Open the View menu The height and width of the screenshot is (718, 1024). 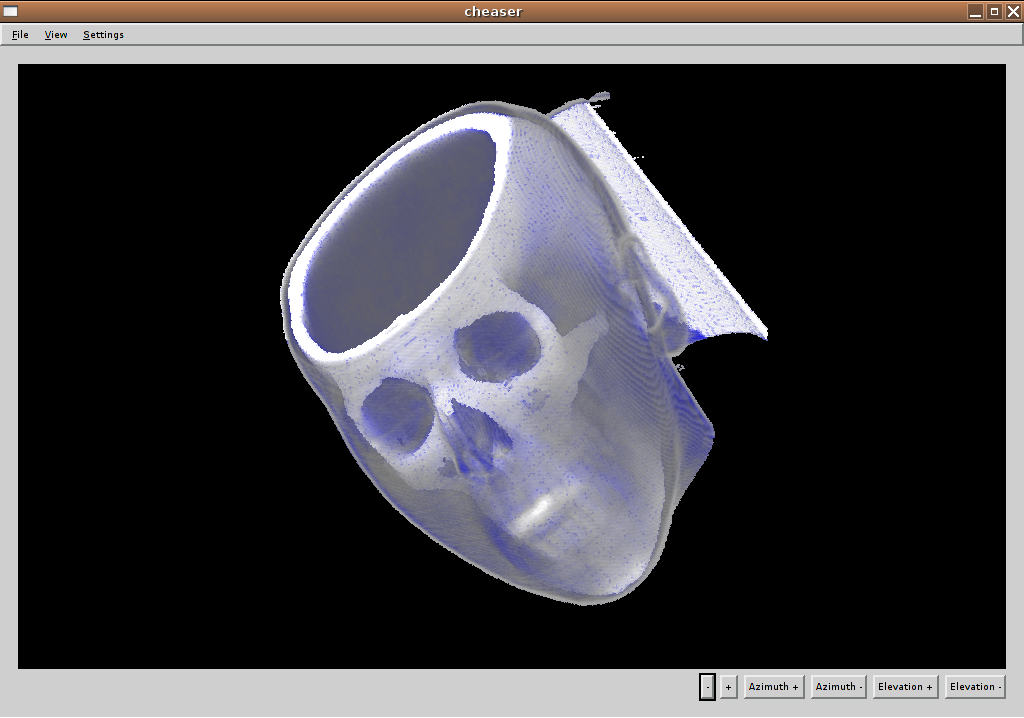(56, 35)
